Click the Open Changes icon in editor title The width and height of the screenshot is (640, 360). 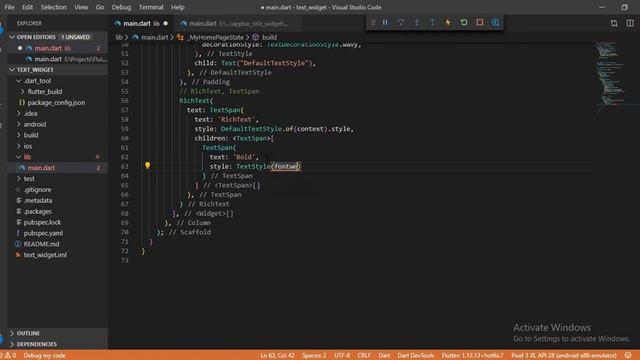tap(614, 23)
